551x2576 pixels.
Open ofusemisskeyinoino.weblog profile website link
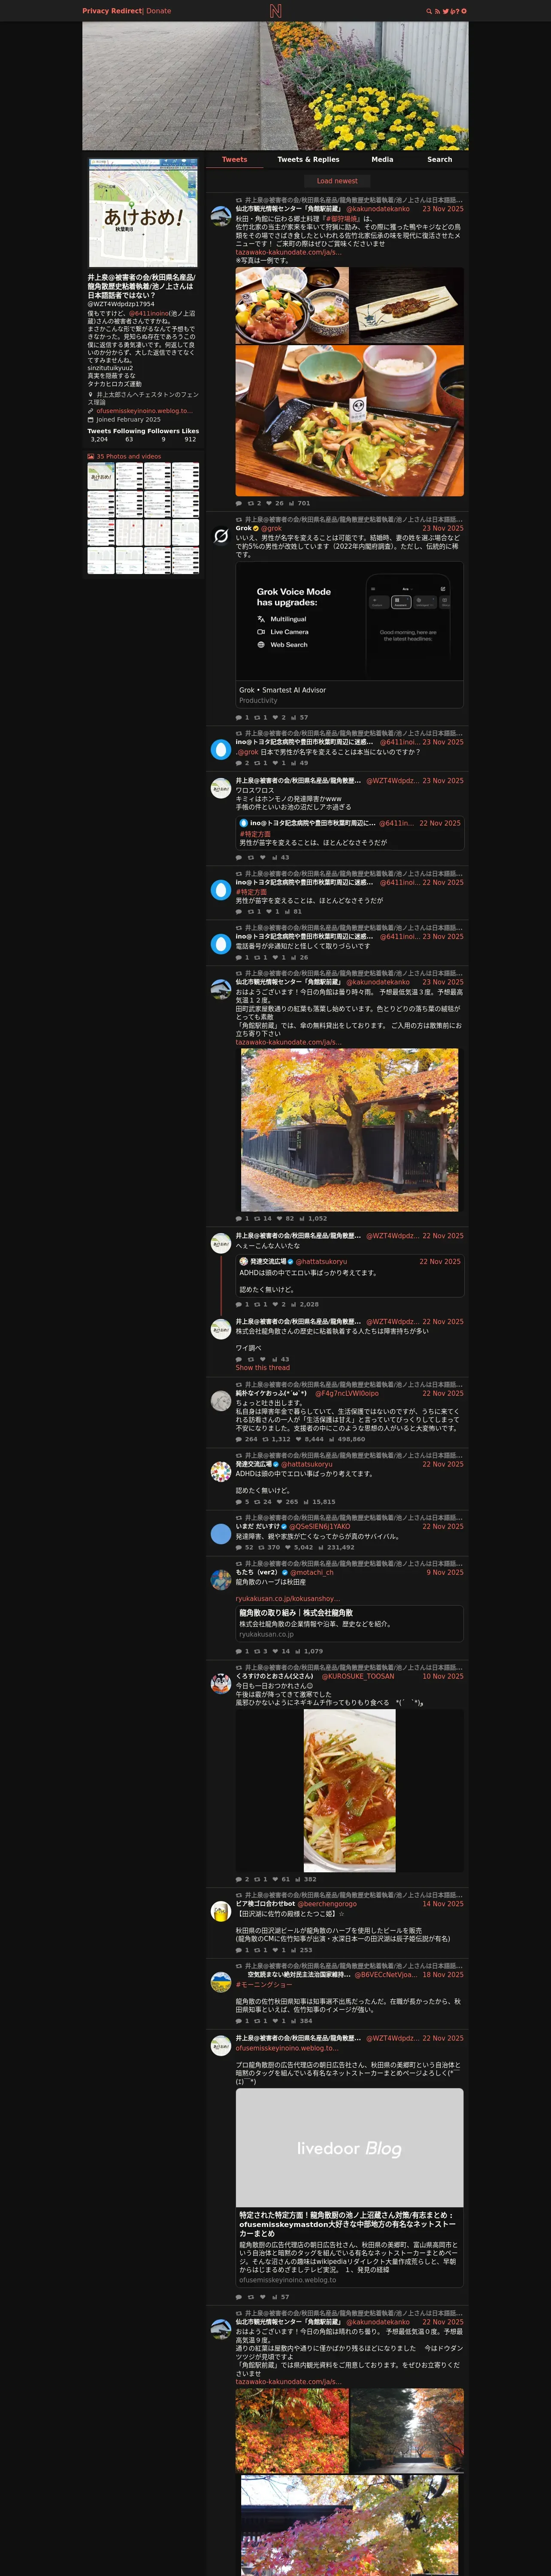144,410
